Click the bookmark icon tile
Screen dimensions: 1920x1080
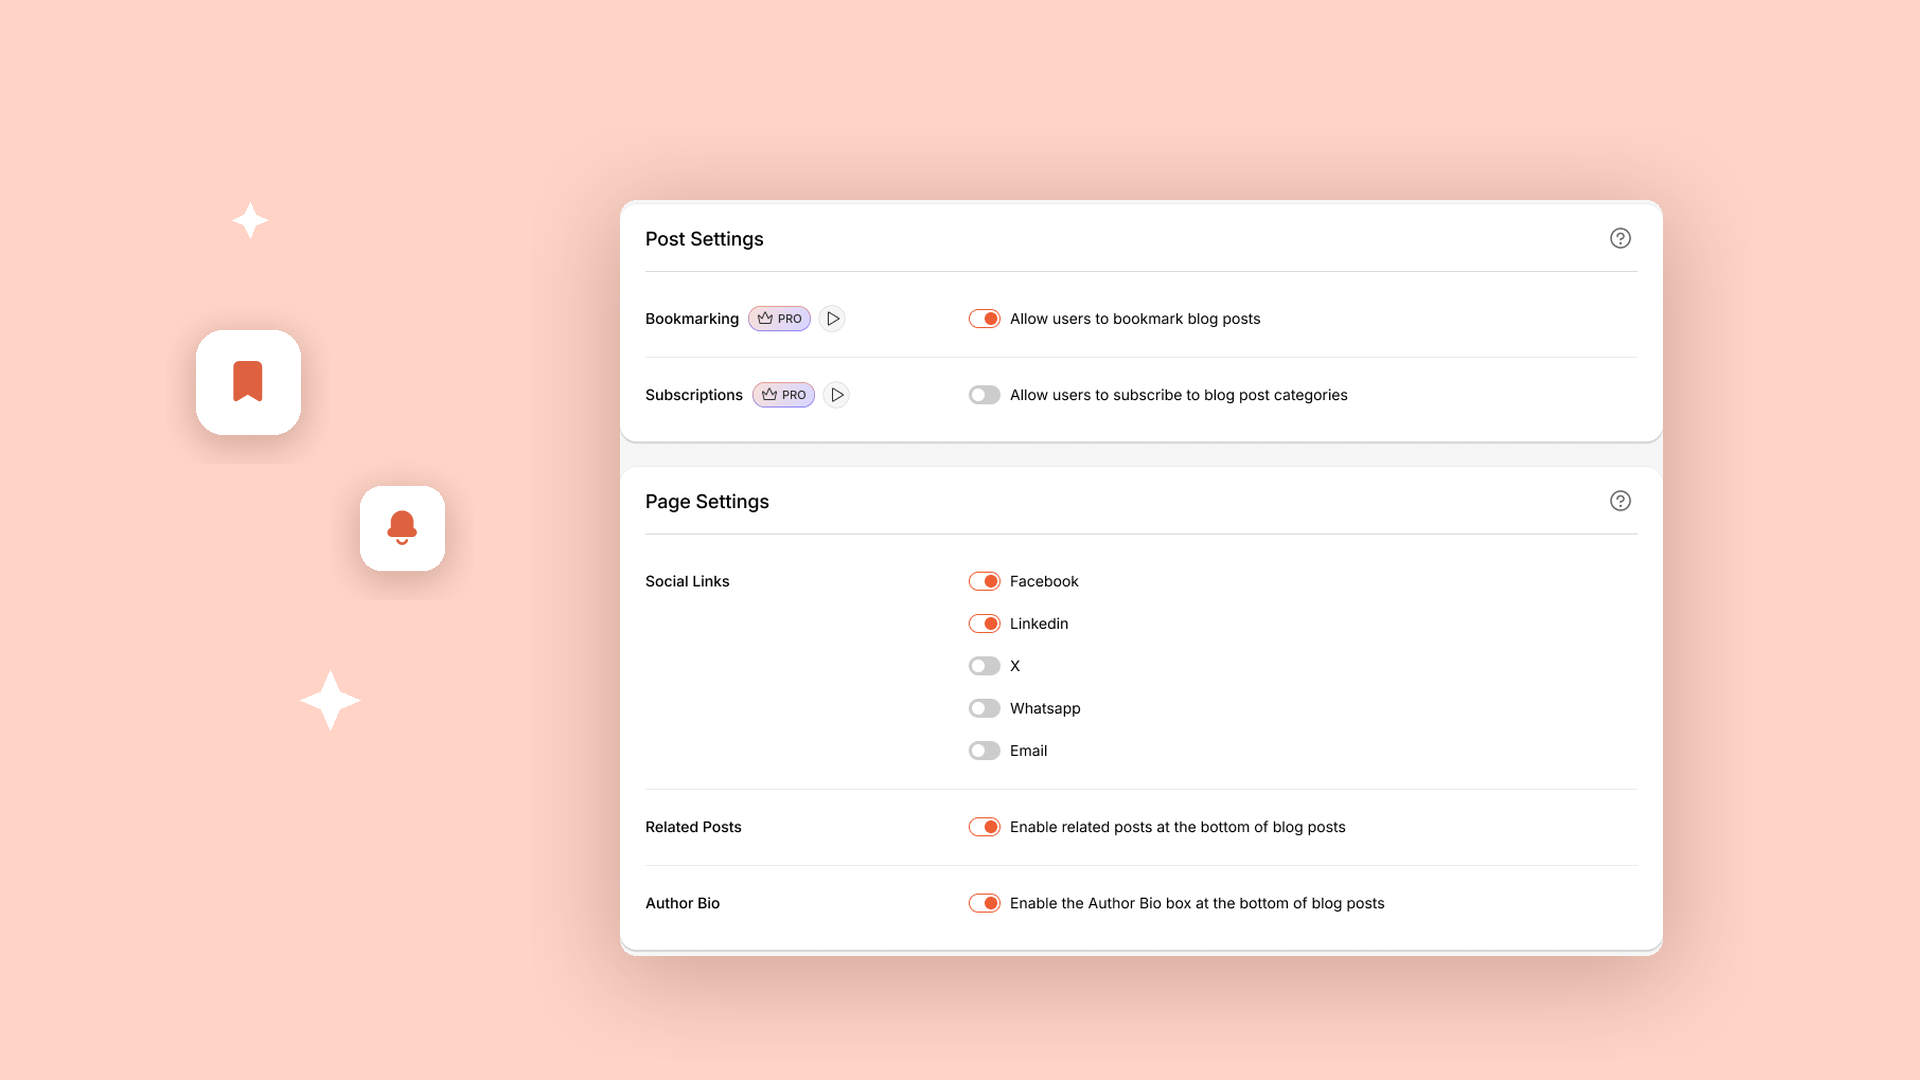(x=248, y=382)
